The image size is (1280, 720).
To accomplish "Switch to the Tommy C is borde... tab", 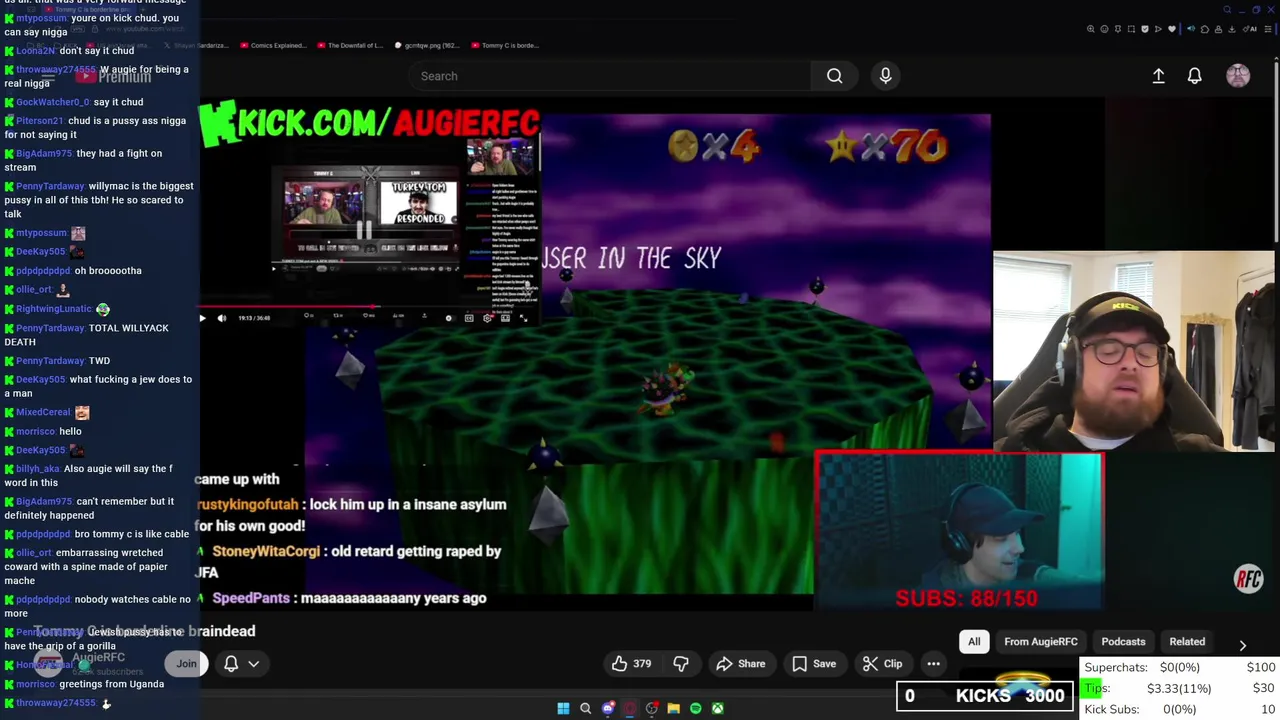I will click(505, 45).
